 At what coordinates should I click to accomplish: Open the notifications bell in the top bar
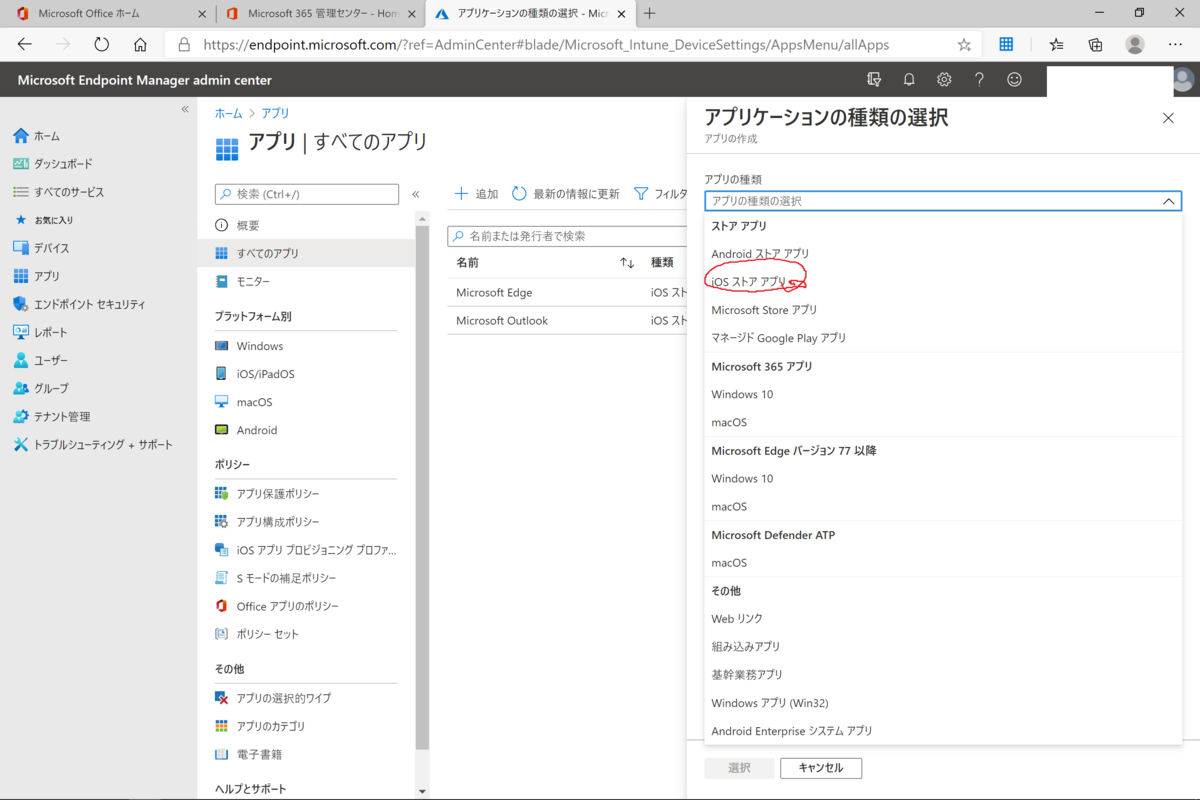909,79
